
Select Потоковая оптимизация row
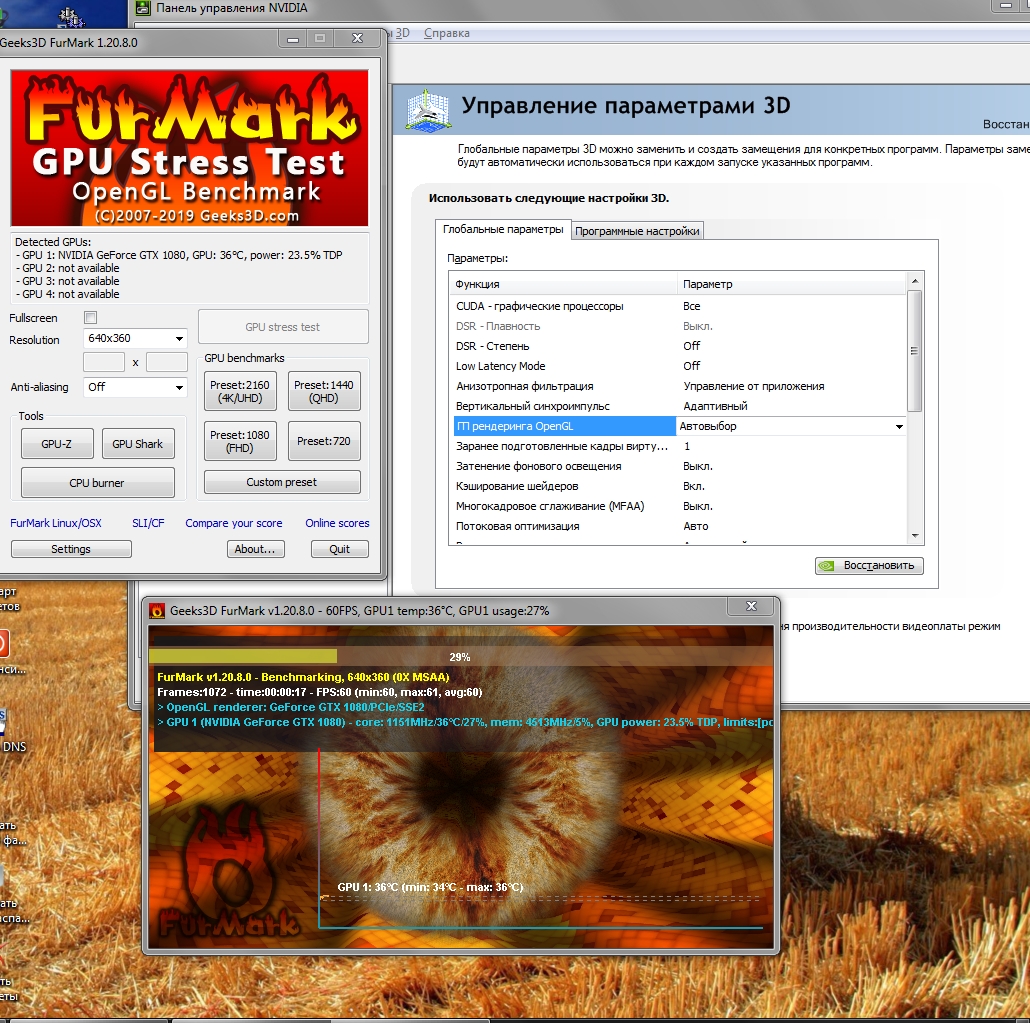point(680,526)
